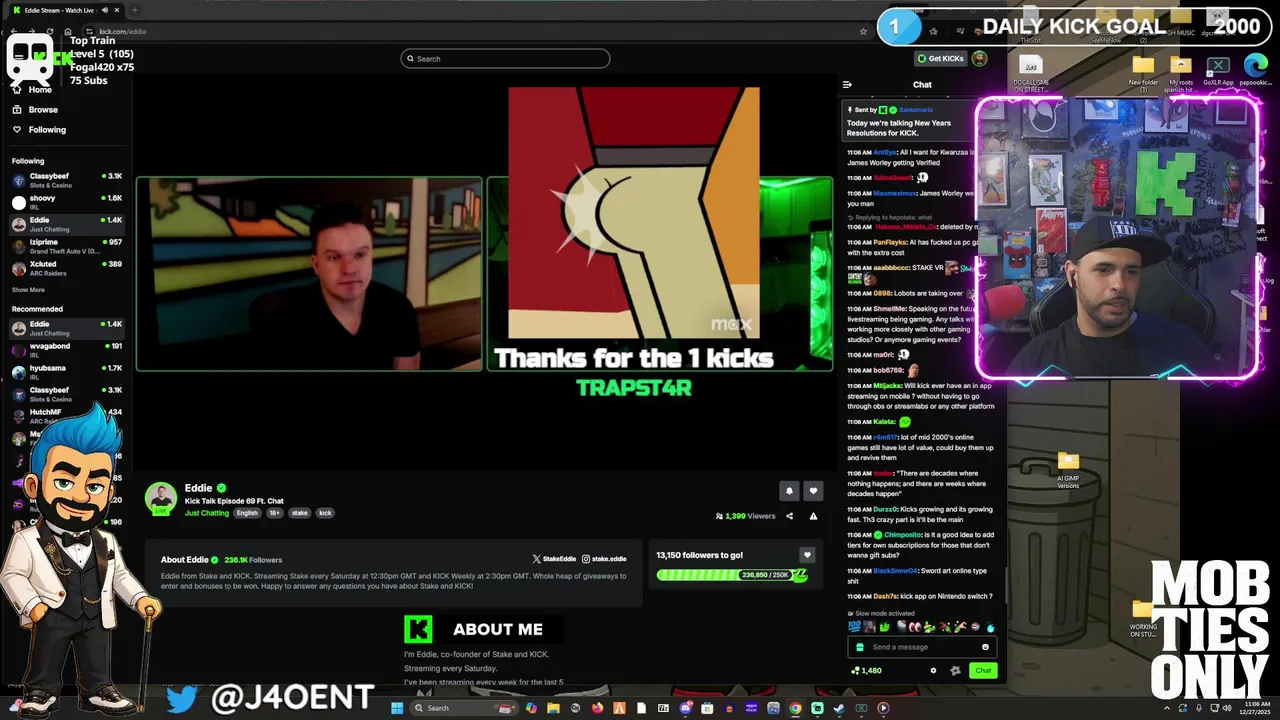Toggle notification bell for Eddie
Viewport: 1280px width, 720px height.
pos(789,491)
